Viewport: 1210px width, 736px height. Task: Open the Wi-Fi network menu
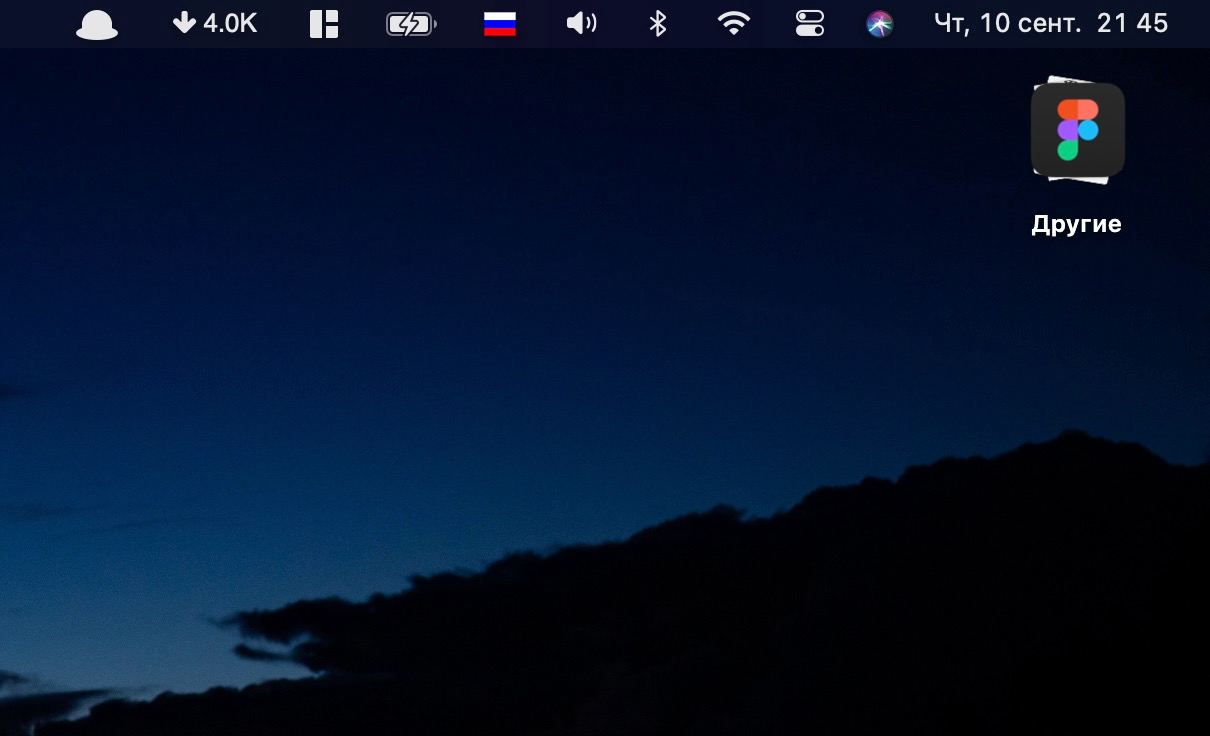pos(734,23)
